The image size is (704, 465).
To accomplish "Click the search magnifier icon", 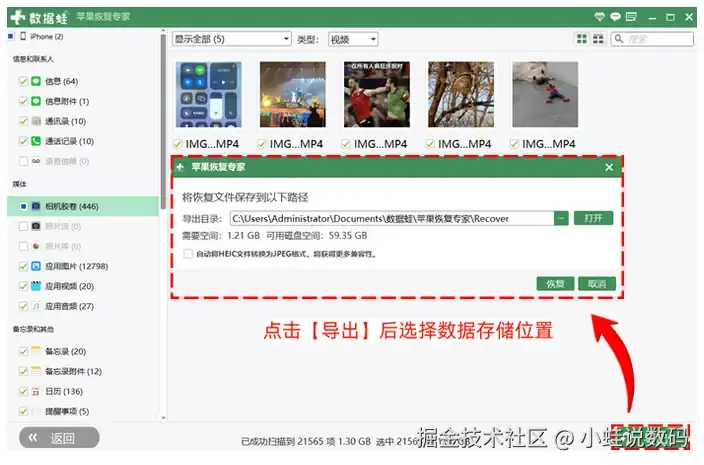I will [619, 39].
